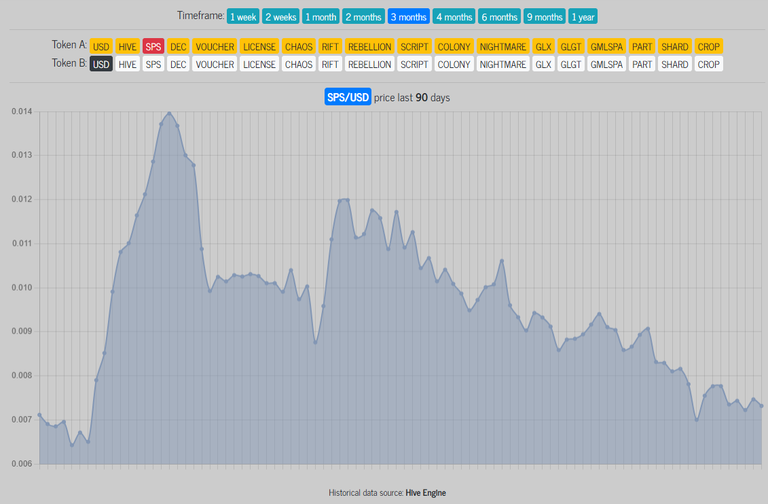
Task: Click the first data point on the chart
Action: point(40,415)
